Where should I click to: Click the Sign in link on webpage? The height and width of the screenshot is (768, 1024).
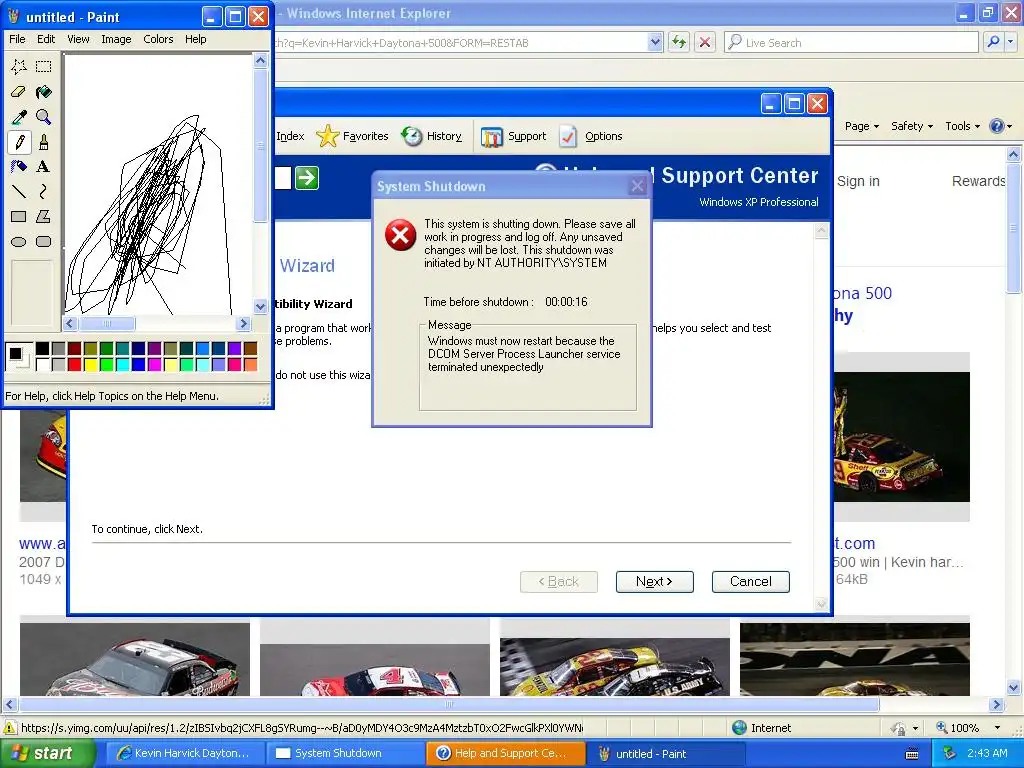858,181
